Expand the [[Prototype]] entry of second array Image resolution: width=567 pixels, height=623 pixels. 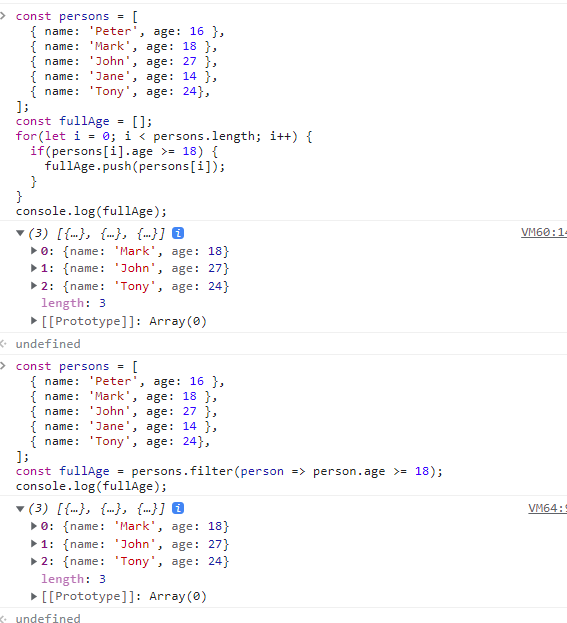tap(34, 596)
